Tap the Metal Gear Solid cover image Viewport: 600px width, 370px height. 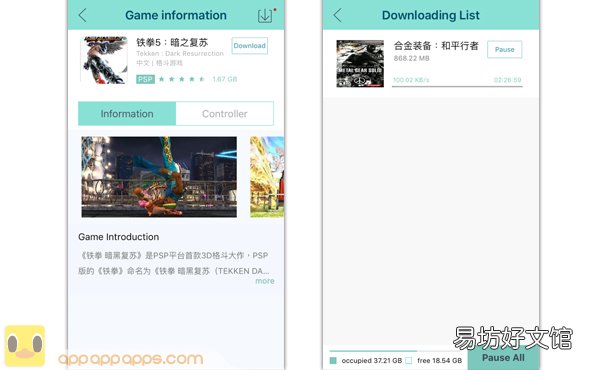click(360, 64)
